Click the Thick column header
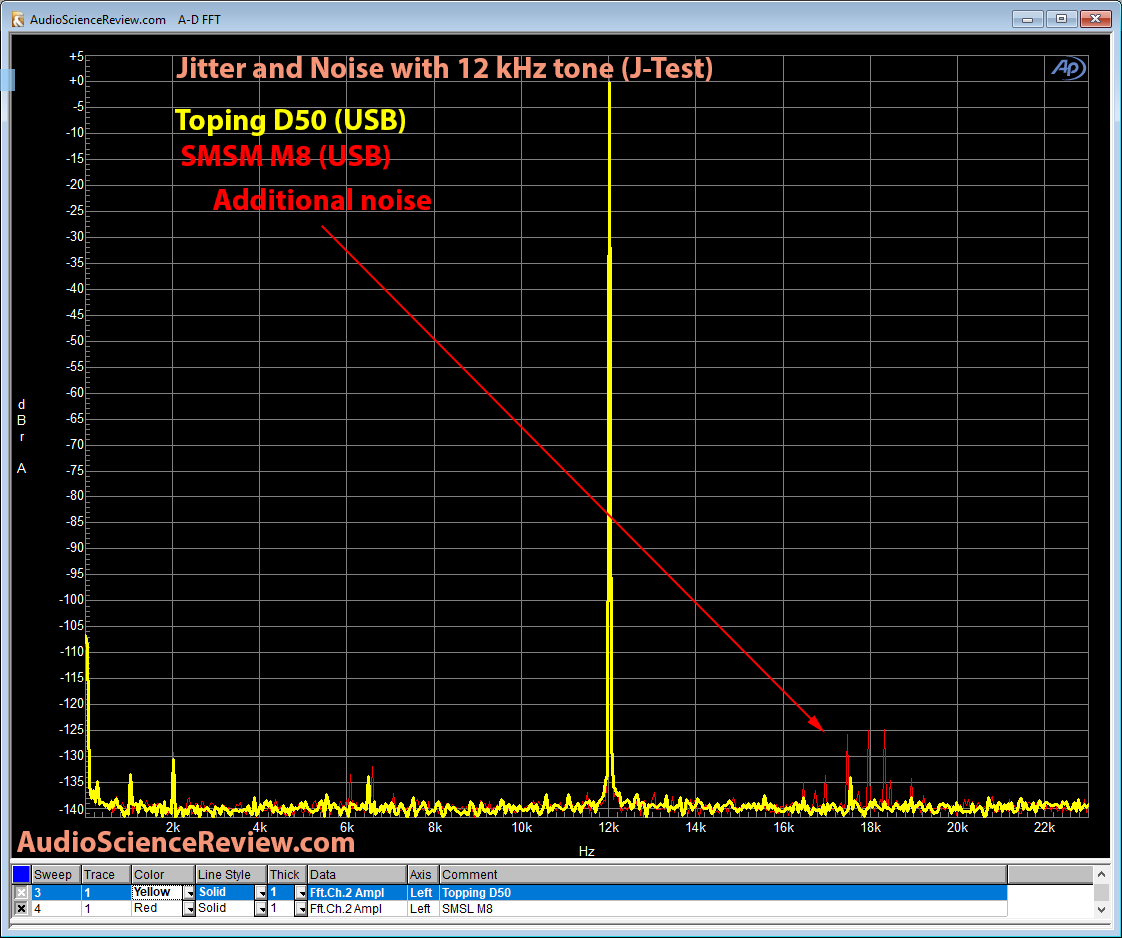The image size is (1122, 938). [x=287, y=874]
